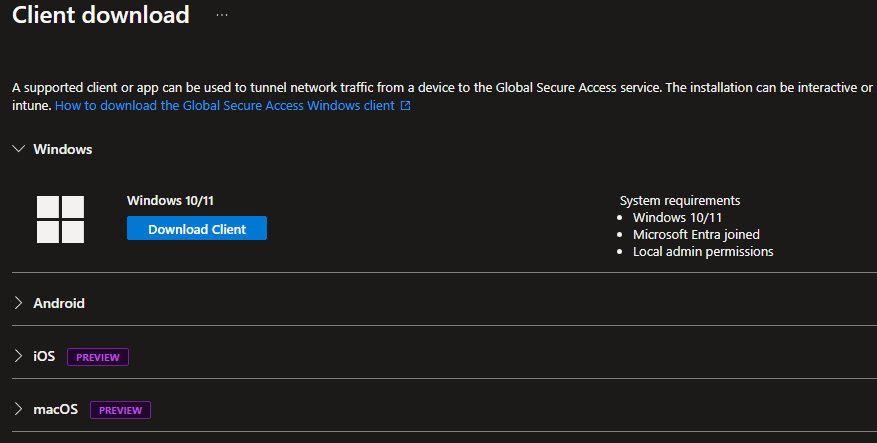This screenshot has height=443, width=877.
Task: Select the Android section header label
Action: (59, 303)
